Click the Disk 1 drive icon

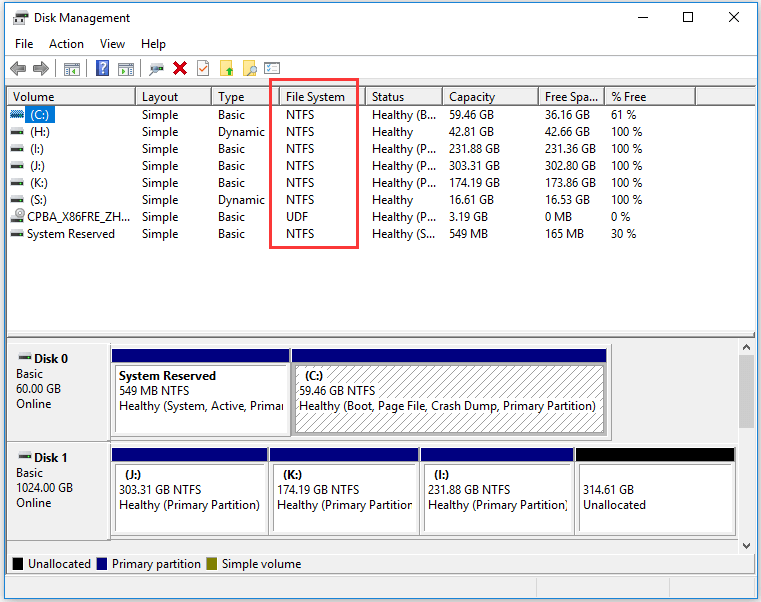pos(24,456)
